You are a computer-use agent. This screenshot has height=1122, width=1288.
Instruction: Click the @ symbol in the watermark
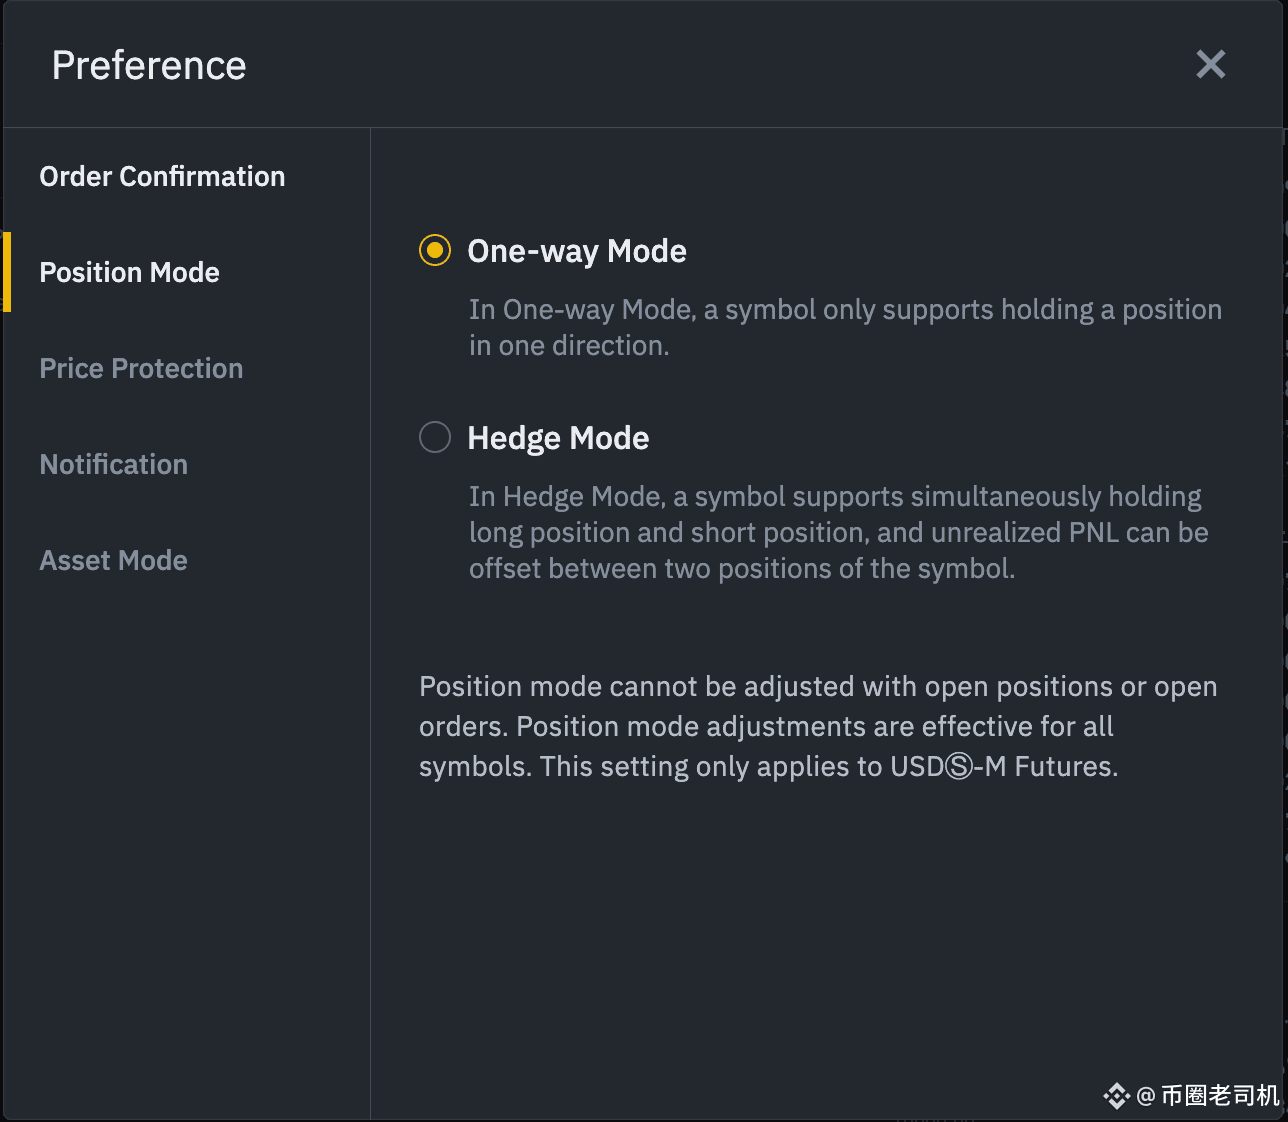tap(1146, 1096)
